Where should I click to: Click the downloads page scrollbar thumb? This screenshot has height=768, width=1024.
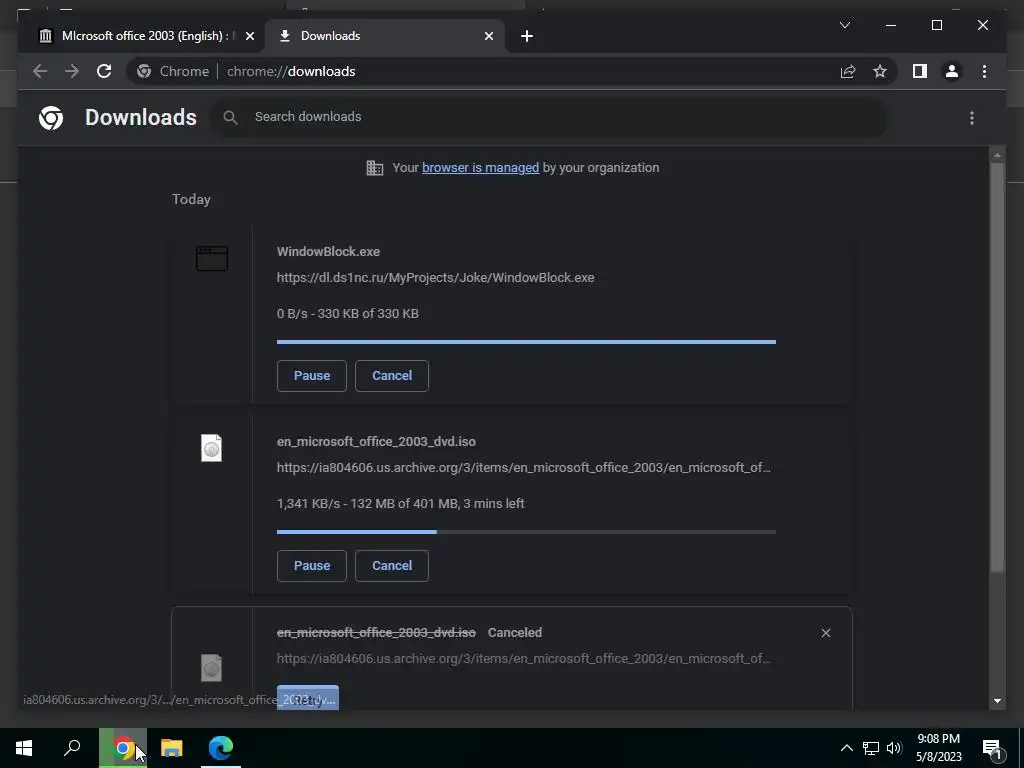click(x=997, y=368)
